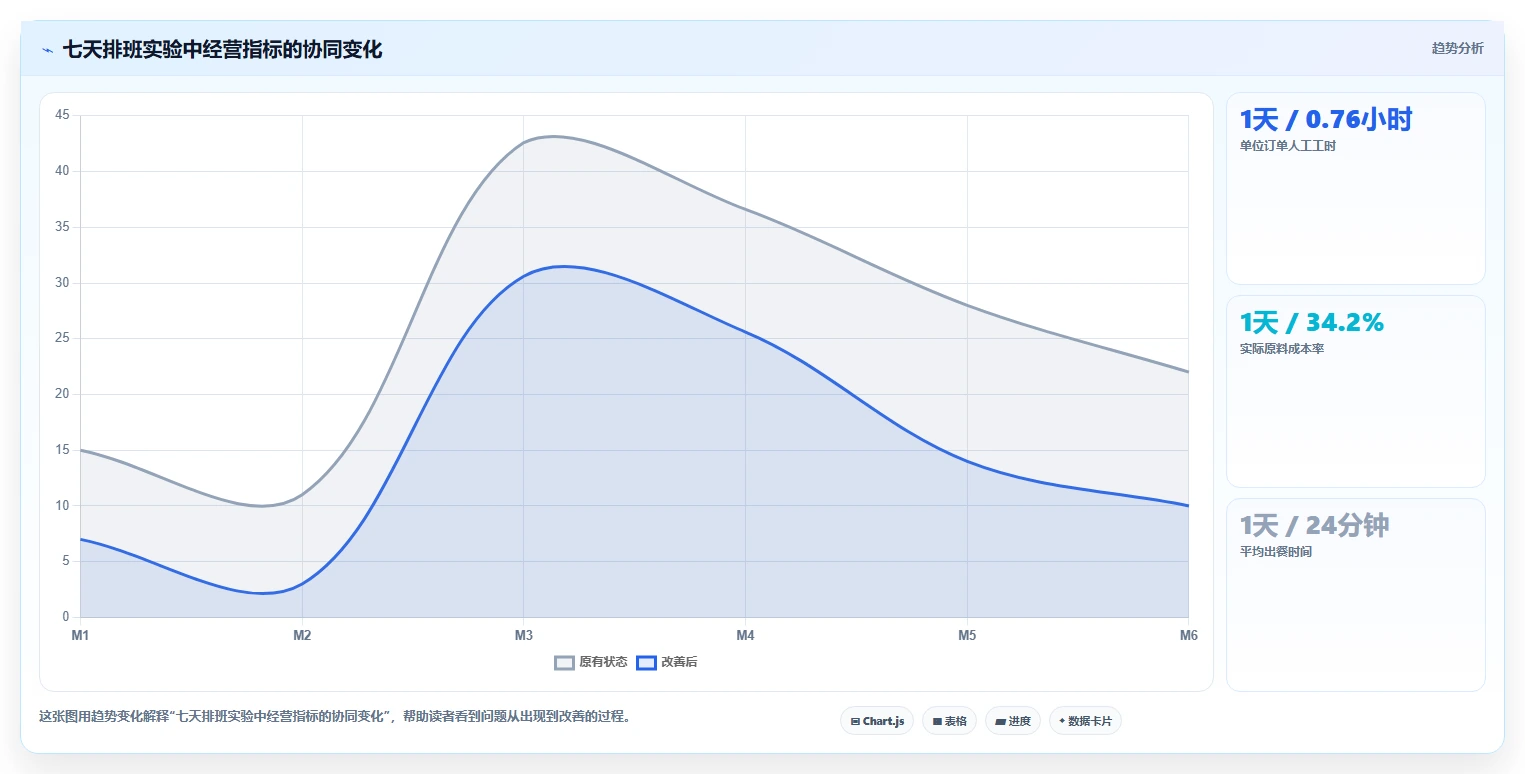Screen dimensions: 1525x774
Task: Click the description text below the chart
Action: tap(334, 716)
